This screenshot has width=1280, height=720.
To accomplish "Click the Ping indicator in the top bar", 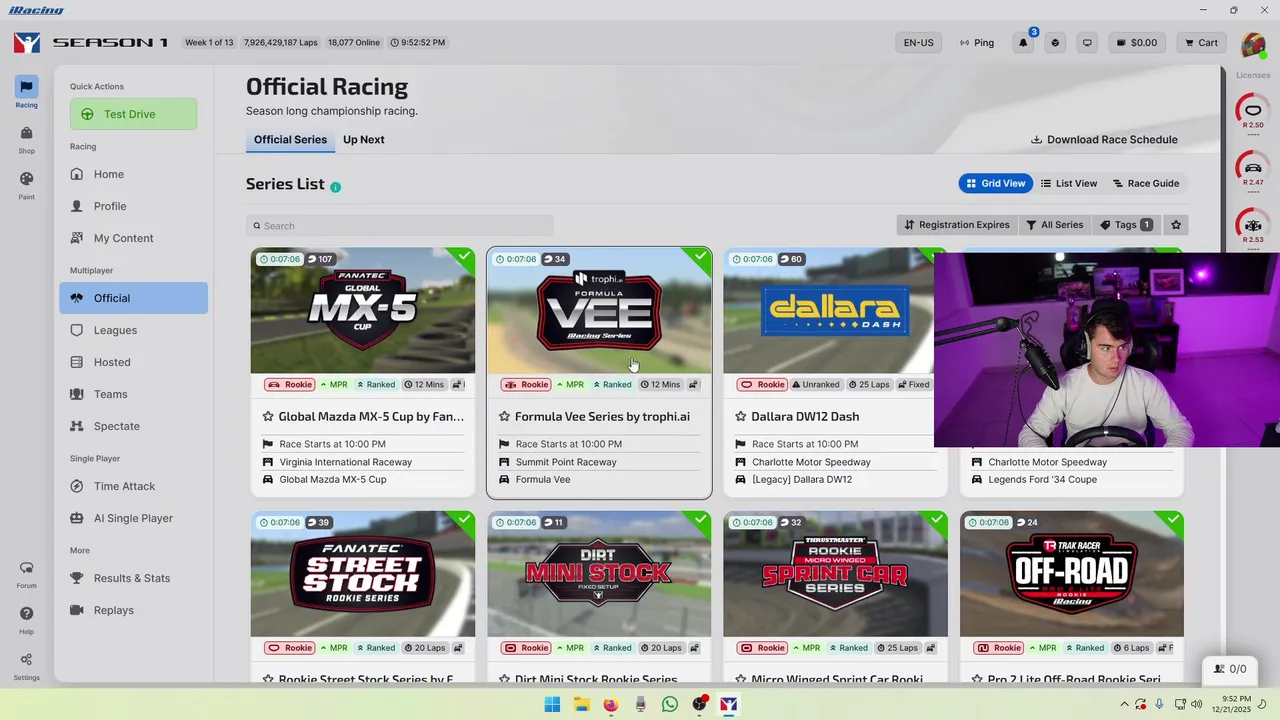I will (977, 43).
